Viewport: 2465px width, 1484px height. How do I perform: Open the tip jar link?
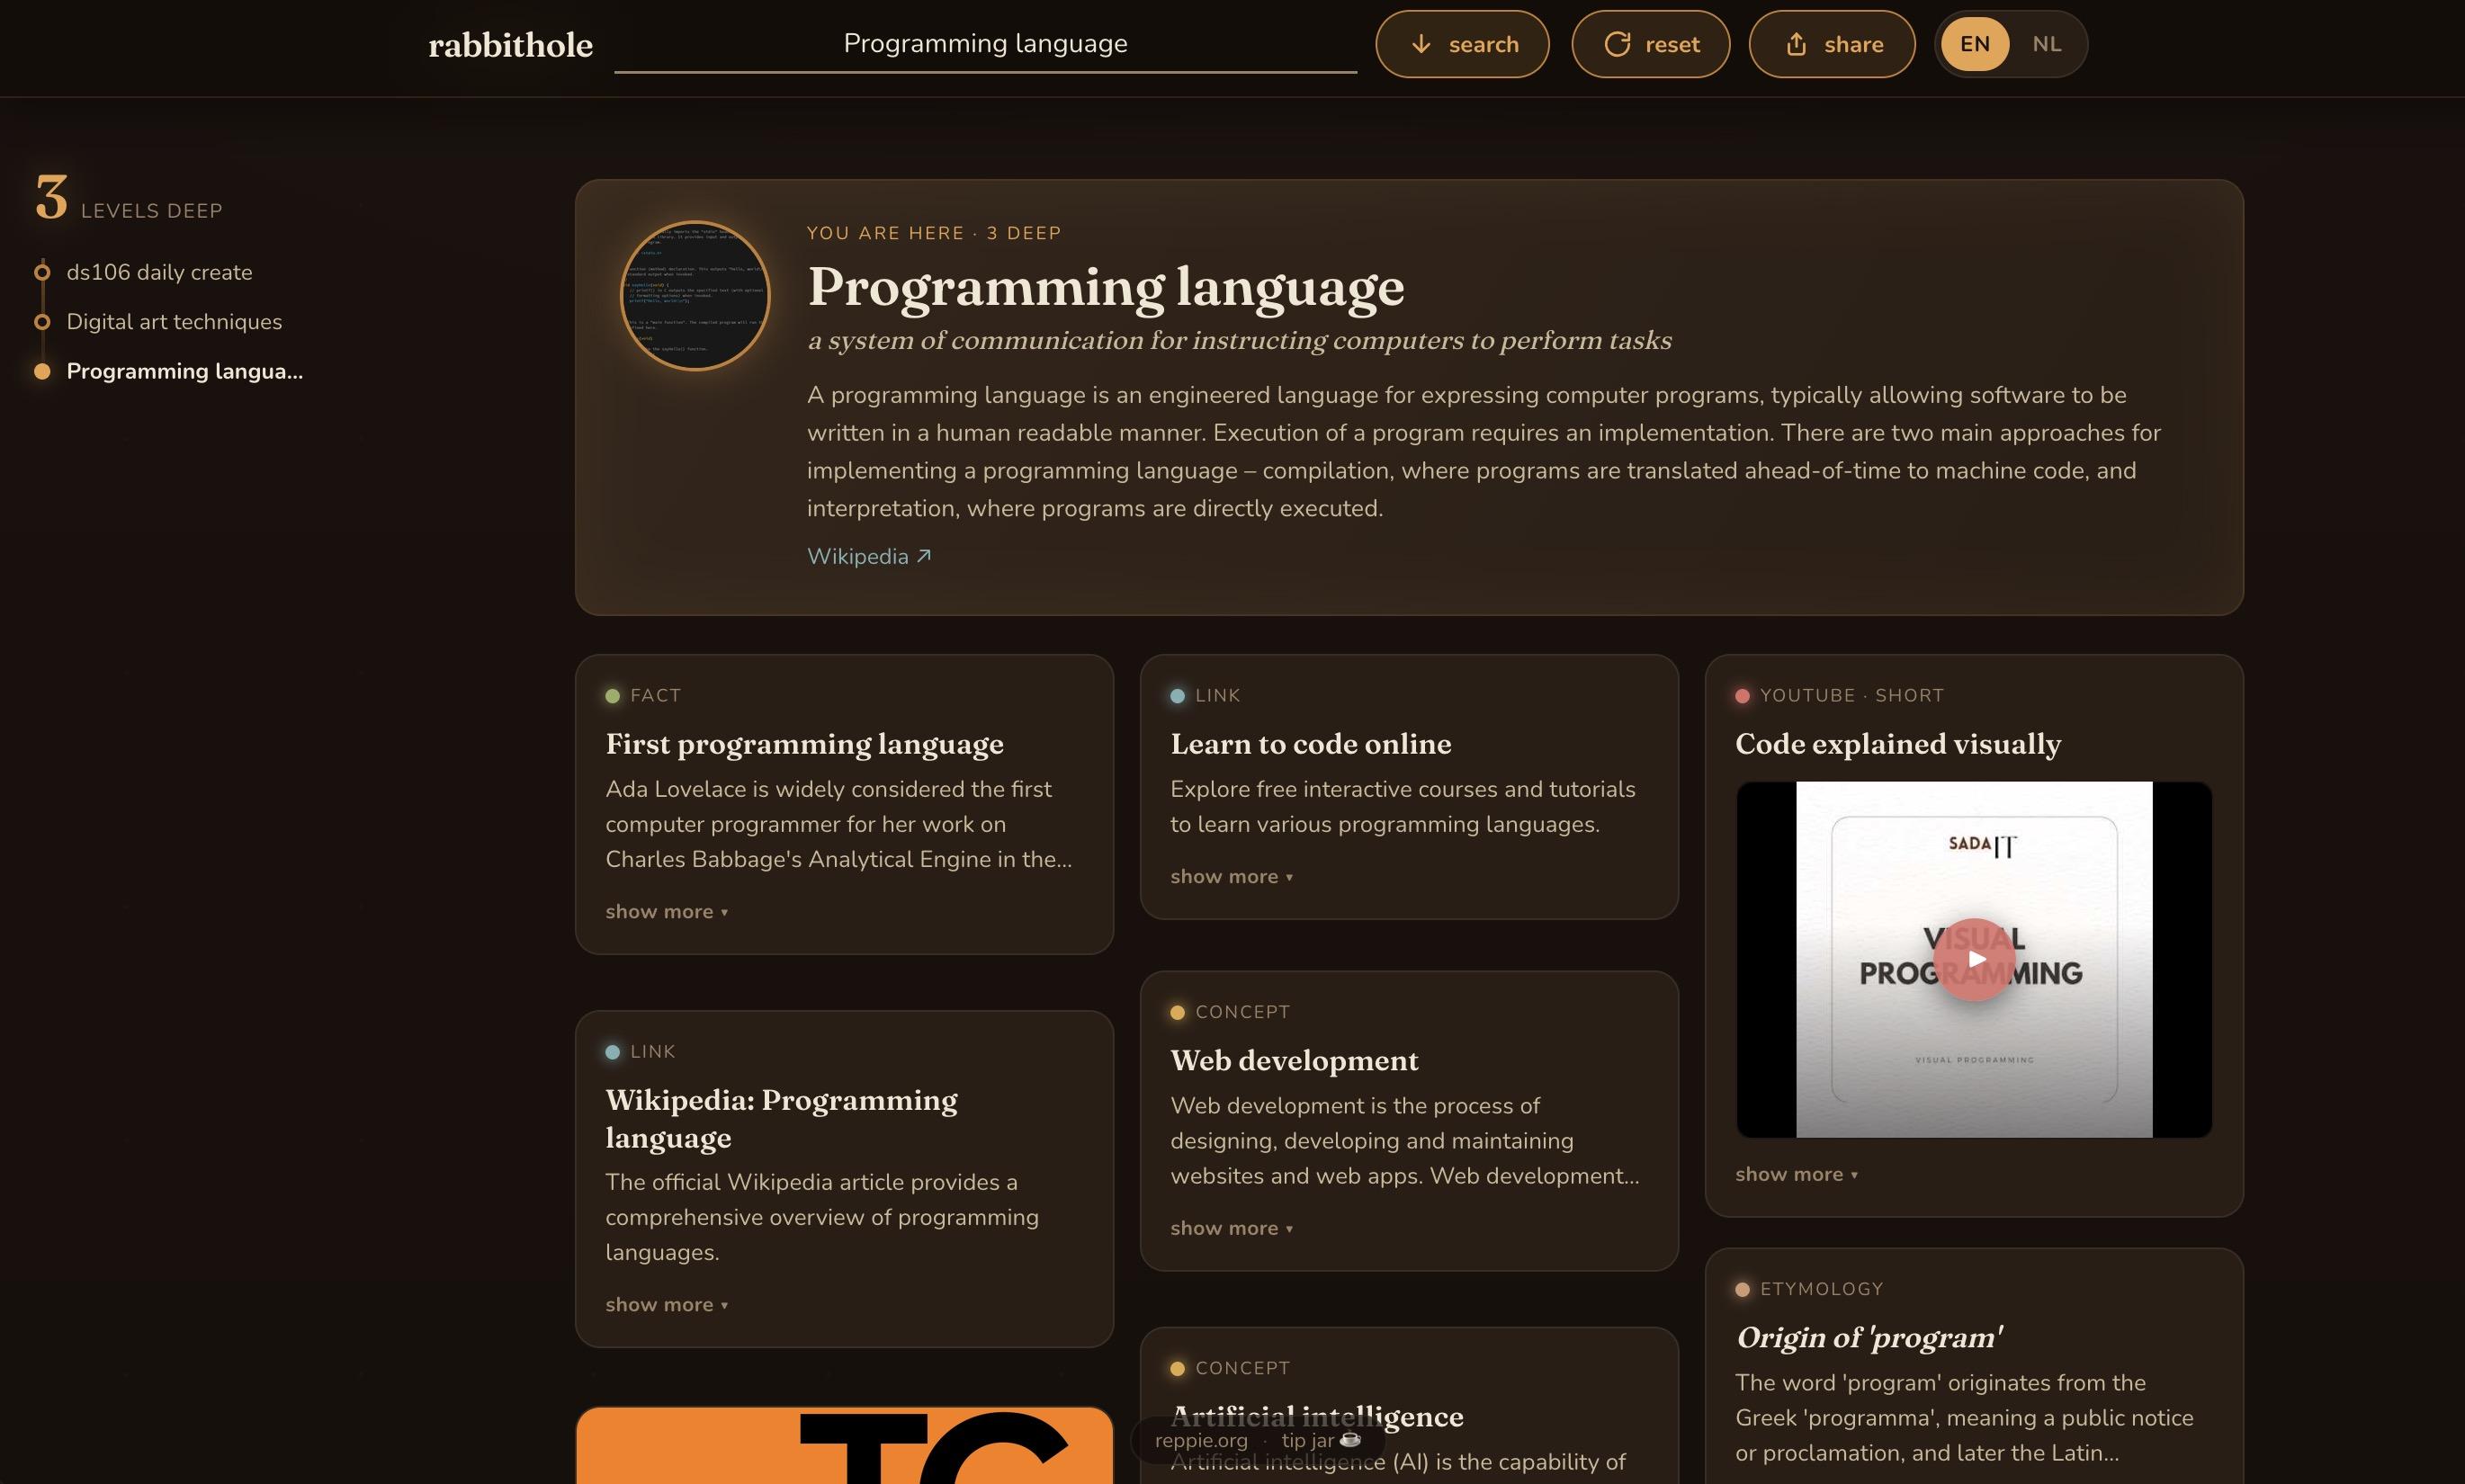tap(1320, 1441)
